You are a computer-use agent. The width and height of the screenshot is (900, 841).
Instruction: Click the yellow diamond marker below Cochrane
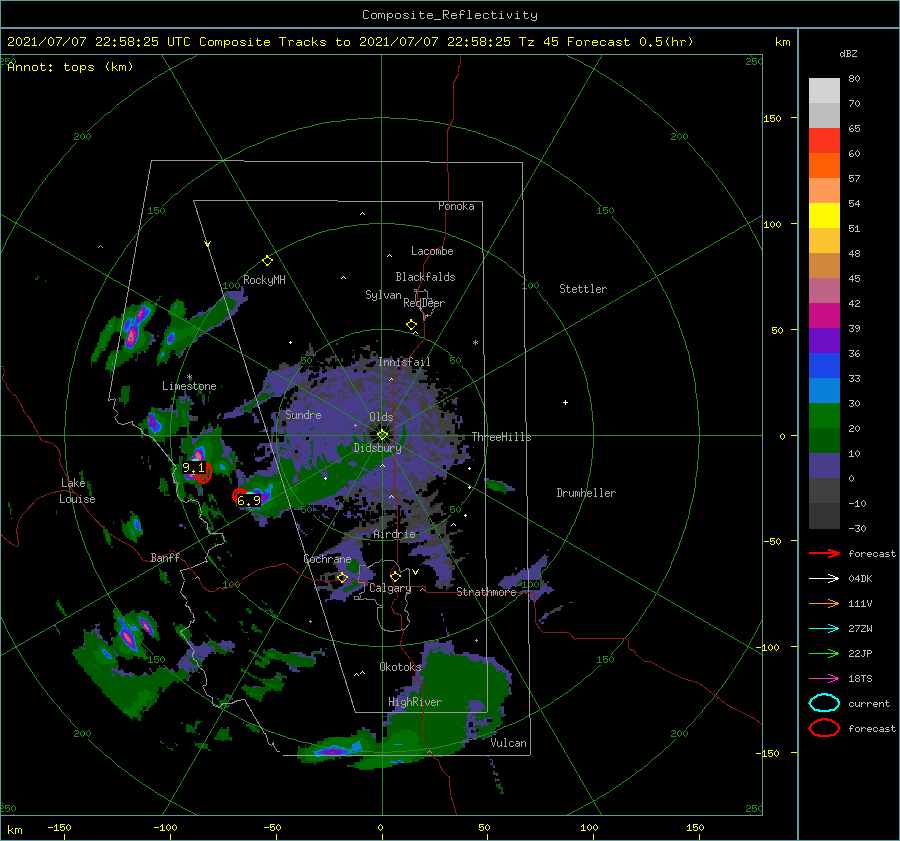342,577
